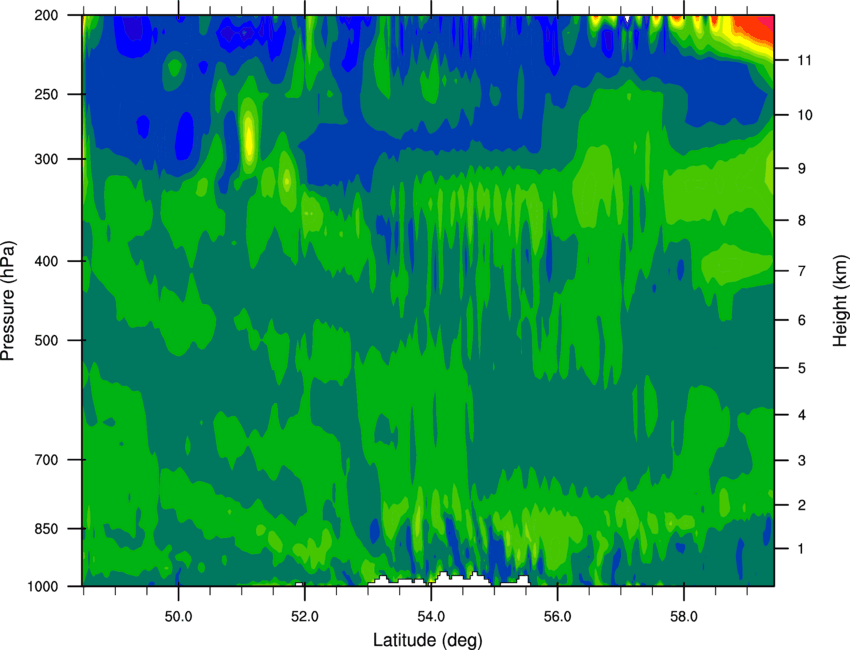Pick the 3 km height label
The height and width of the screenshot is (650, 850).
(802, 460)
